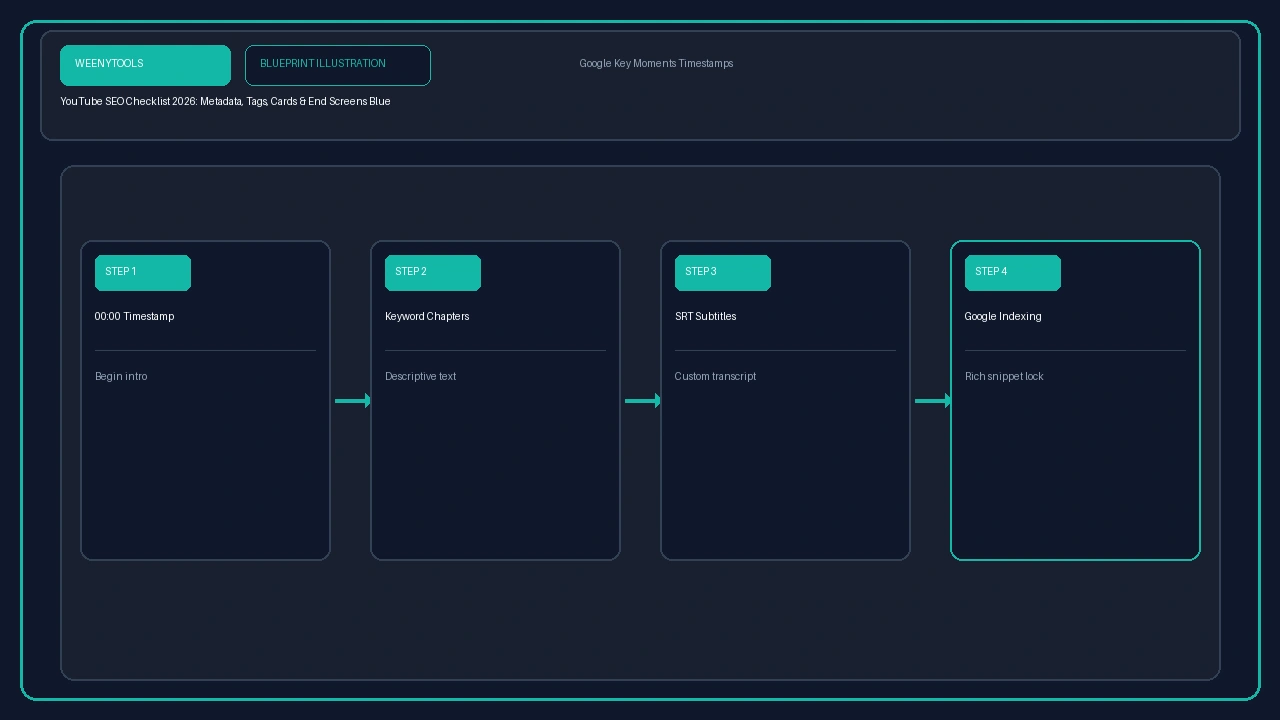The height and width of the screenshot is (720, 1280).
Task: Click the 00:00 Timestamp heading
Action: (134, 317)
